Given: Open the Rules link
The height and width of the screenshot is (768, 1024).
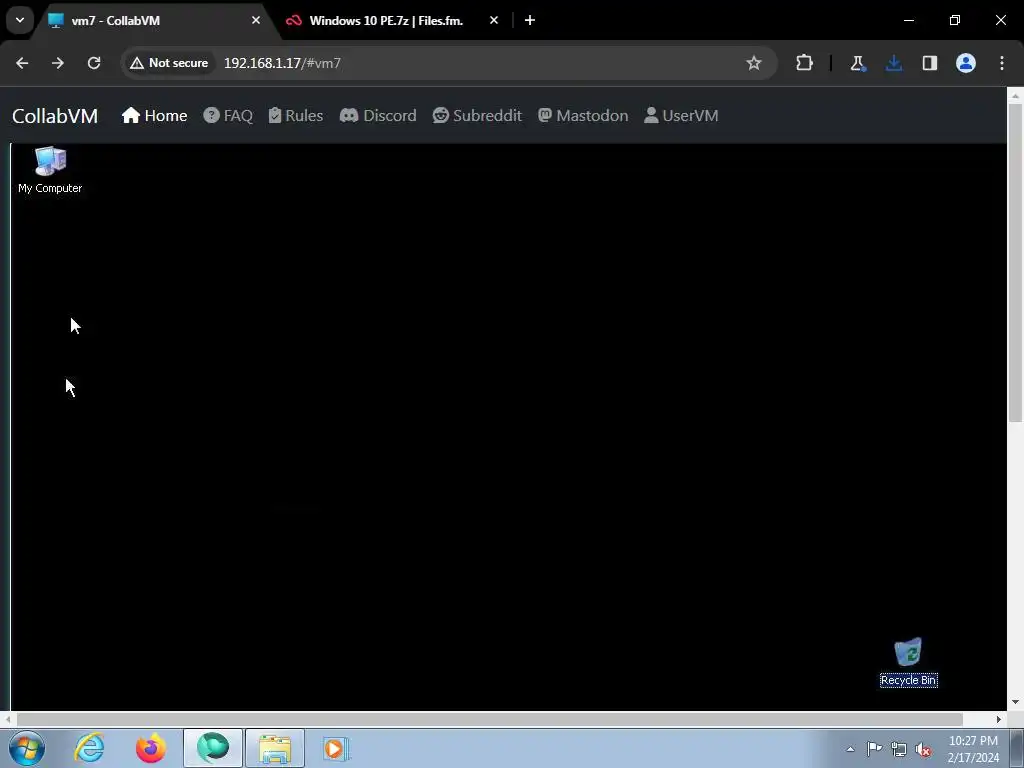Looking at the screenshot, I should click(x=296, y=116).
